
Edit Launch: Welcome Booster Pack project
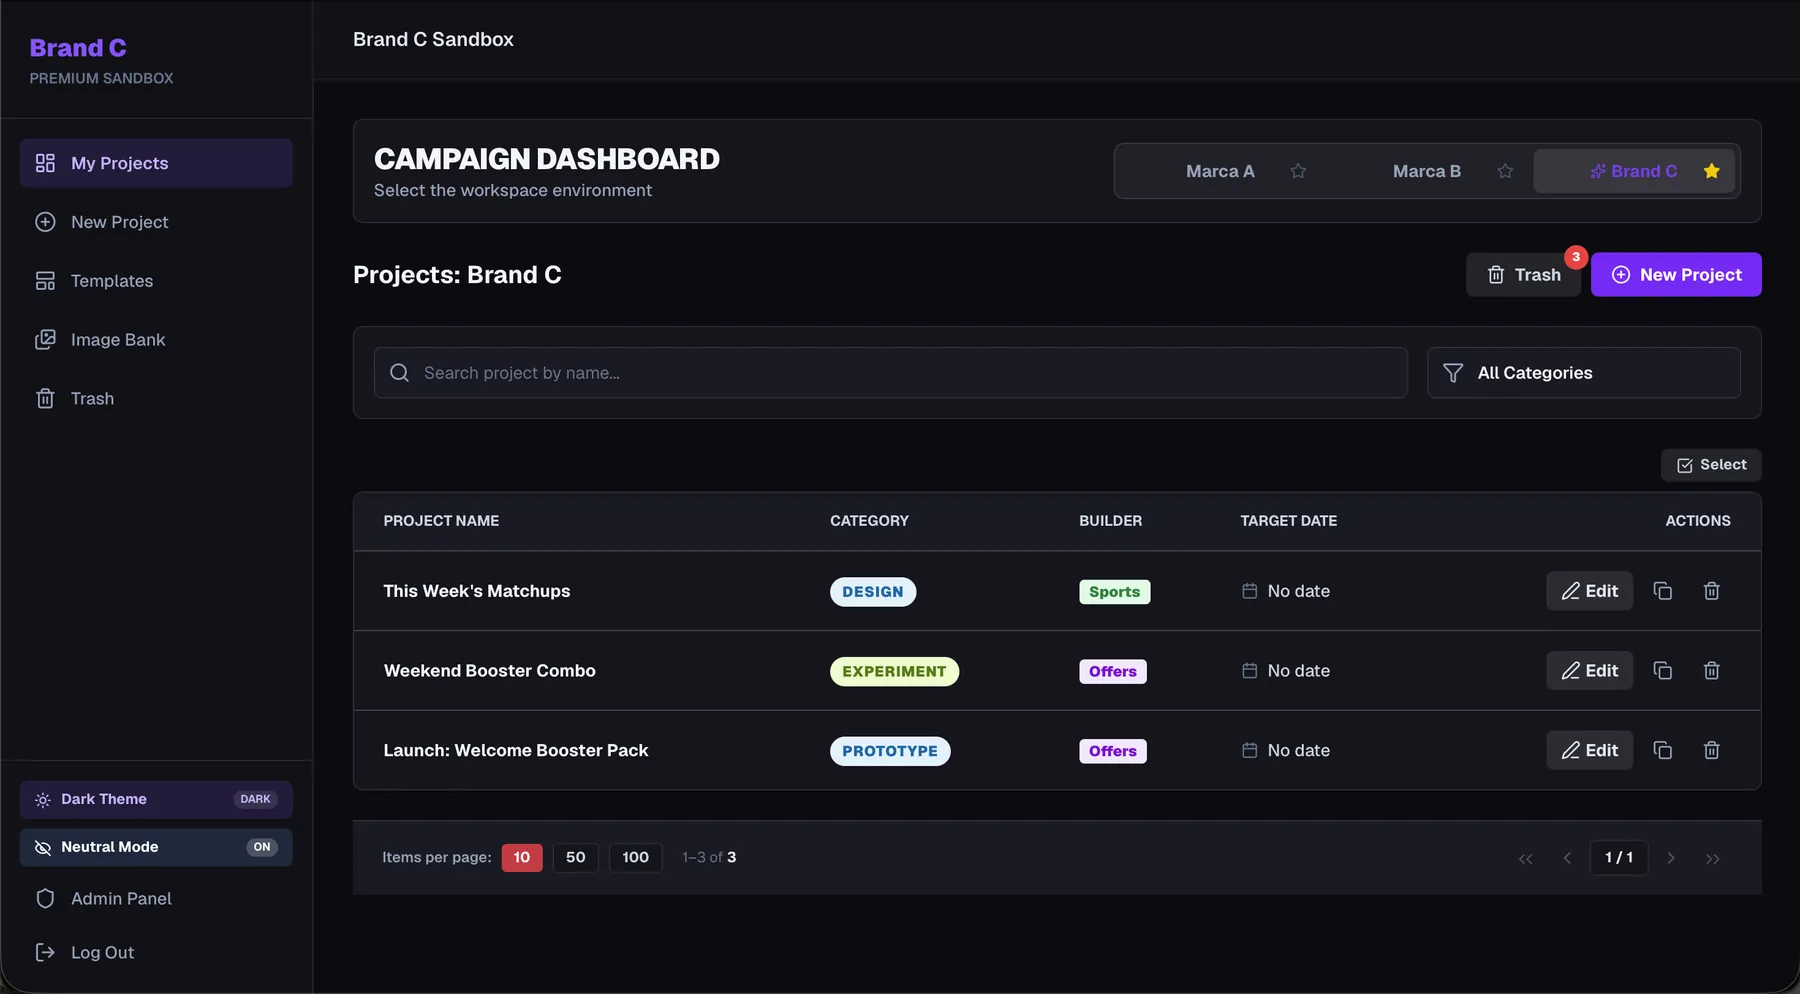[1590, 750]
